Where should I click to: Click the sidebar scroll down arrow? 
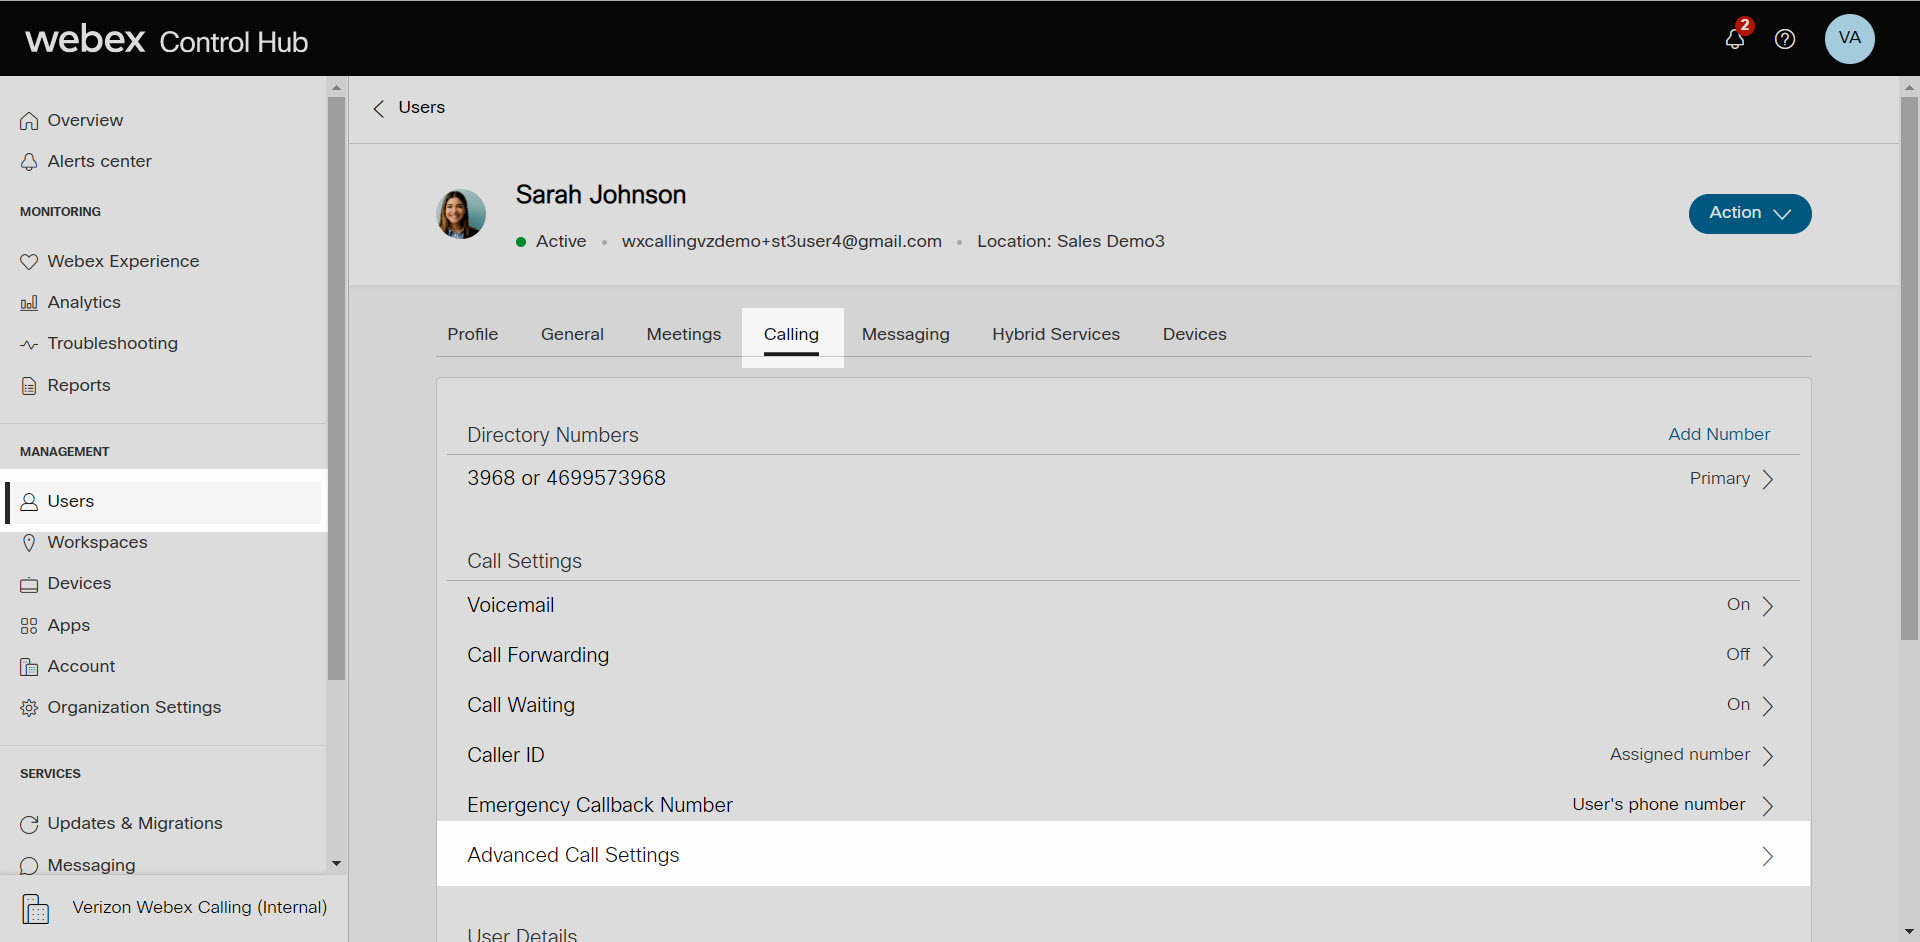point(336,863)
